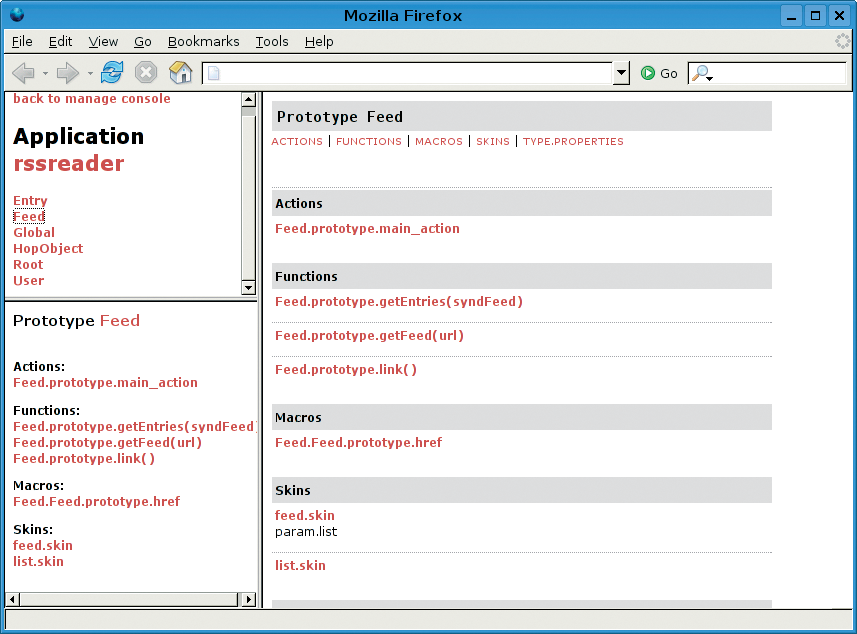Open the Help menu

point(319,42)
